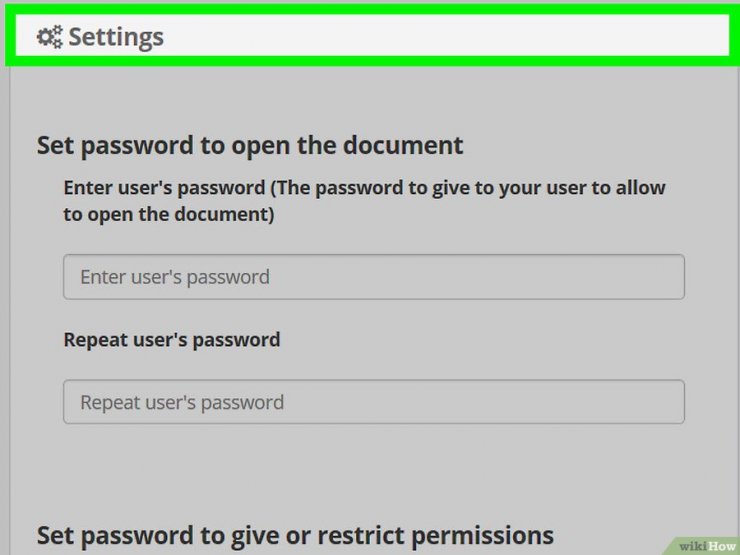Click the large cog in the Settings icon

tap(45, 37)
